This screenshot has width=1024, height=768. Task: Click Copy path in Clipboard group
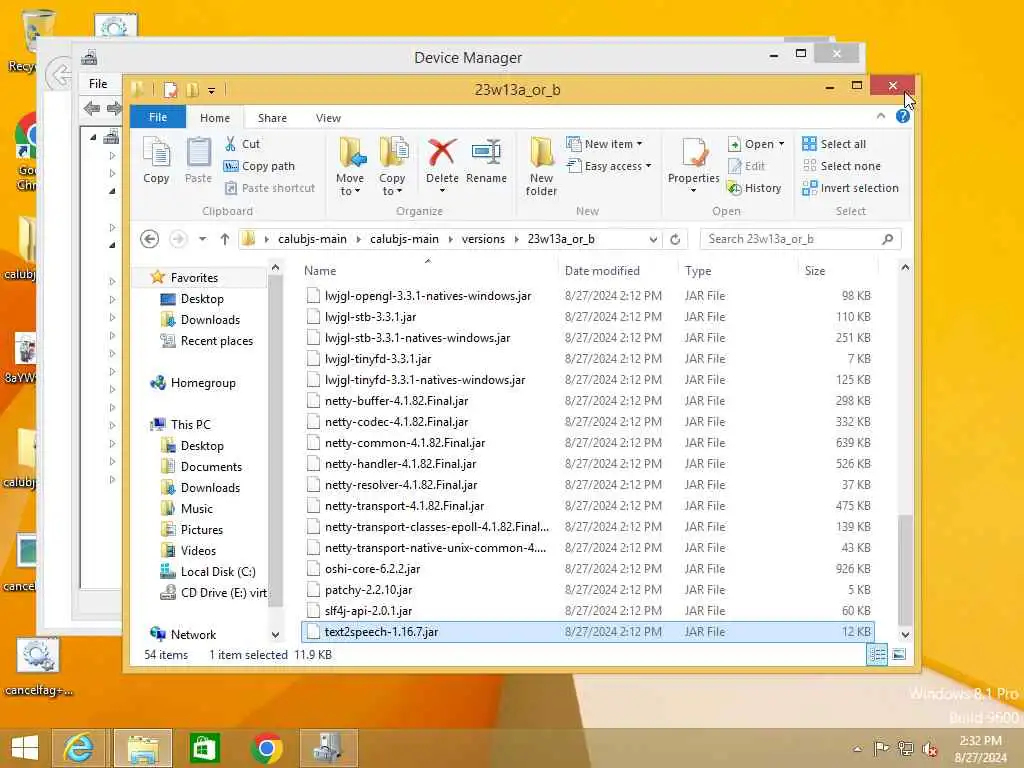click(259, 166)
